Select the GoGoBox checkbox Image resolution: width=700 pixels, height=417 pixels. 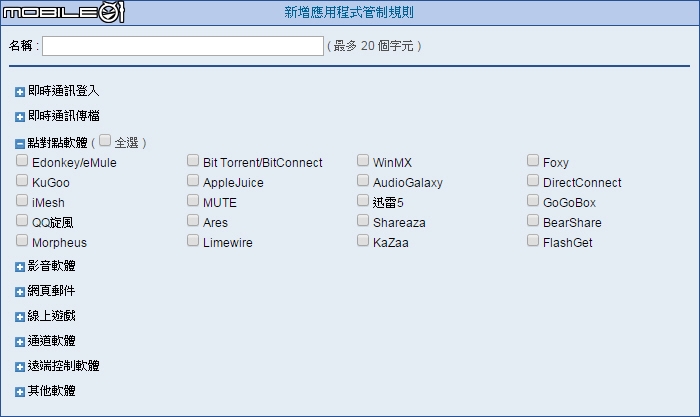[x=533, y=200]
